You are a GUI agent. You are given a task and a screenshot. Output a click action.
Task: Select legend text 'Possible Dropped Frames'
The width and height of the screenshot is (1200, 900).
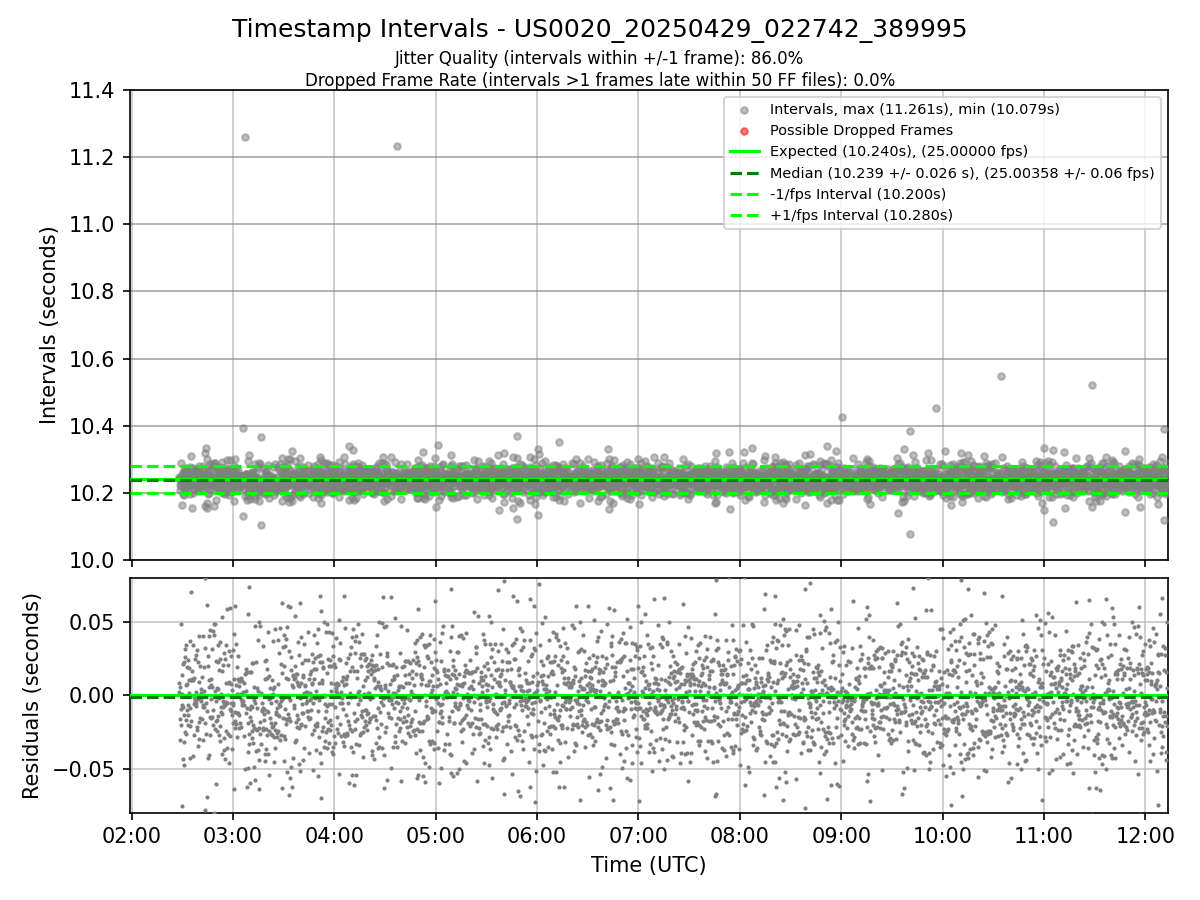pyautogui.click(x=861, y=130)
